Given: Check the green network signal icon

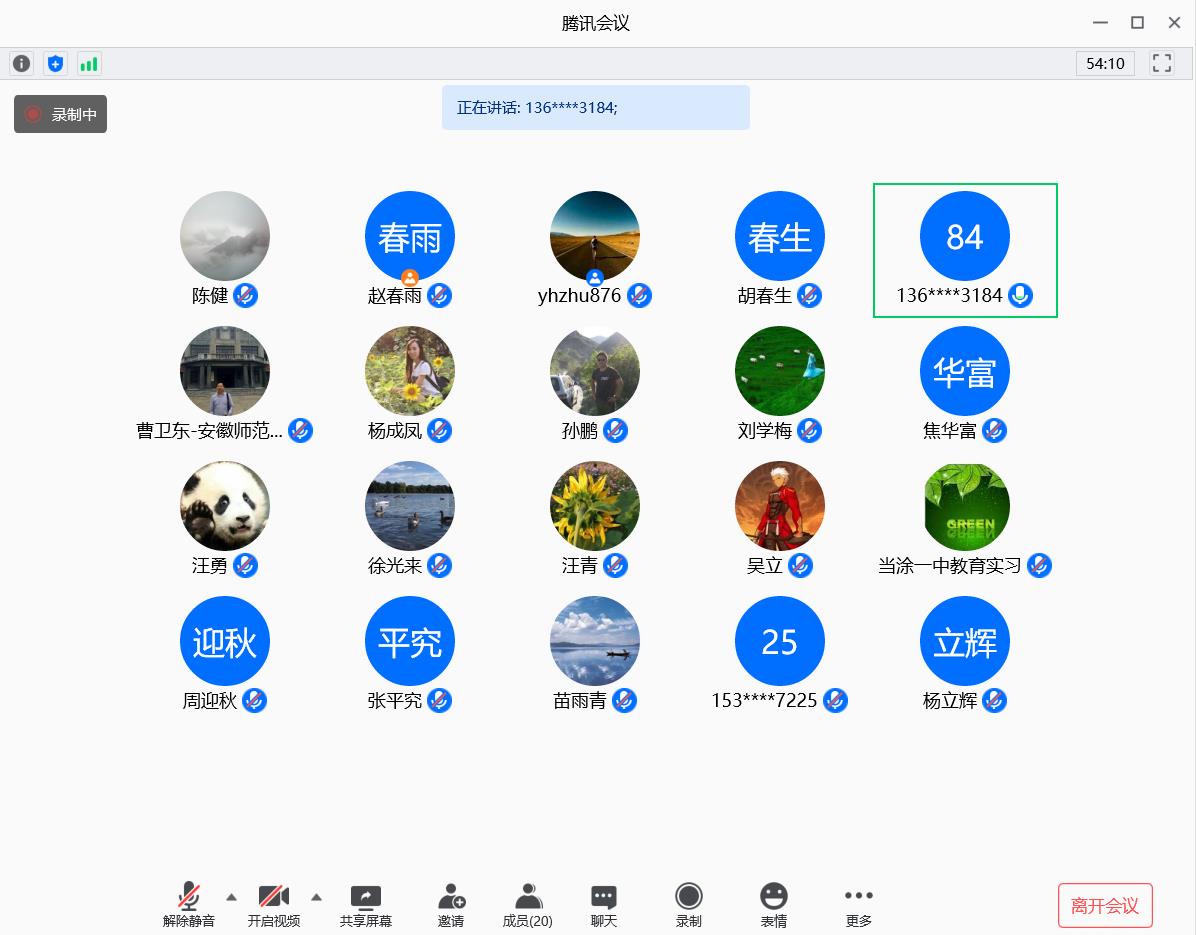Looking at the screenshot, I should click(x=89, y=64).
